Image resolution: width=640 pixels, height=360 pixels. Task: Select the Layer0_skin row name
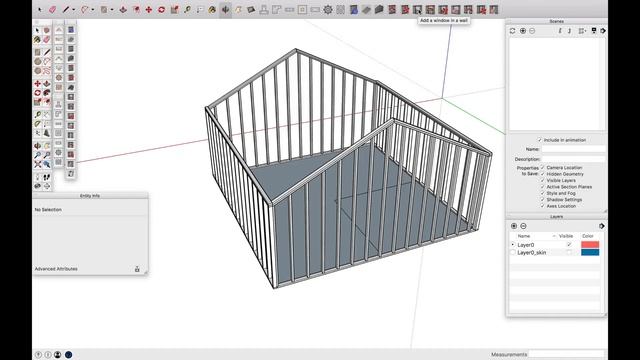531,253
